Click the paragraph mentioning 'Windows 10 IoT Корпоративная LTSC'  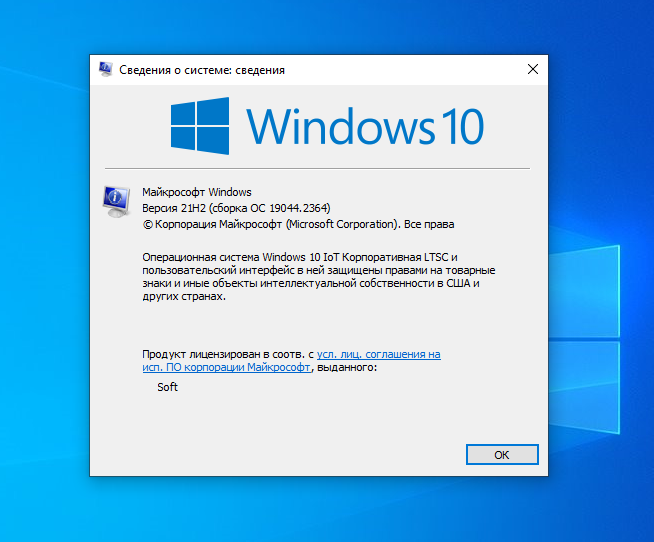coord(319,277)
